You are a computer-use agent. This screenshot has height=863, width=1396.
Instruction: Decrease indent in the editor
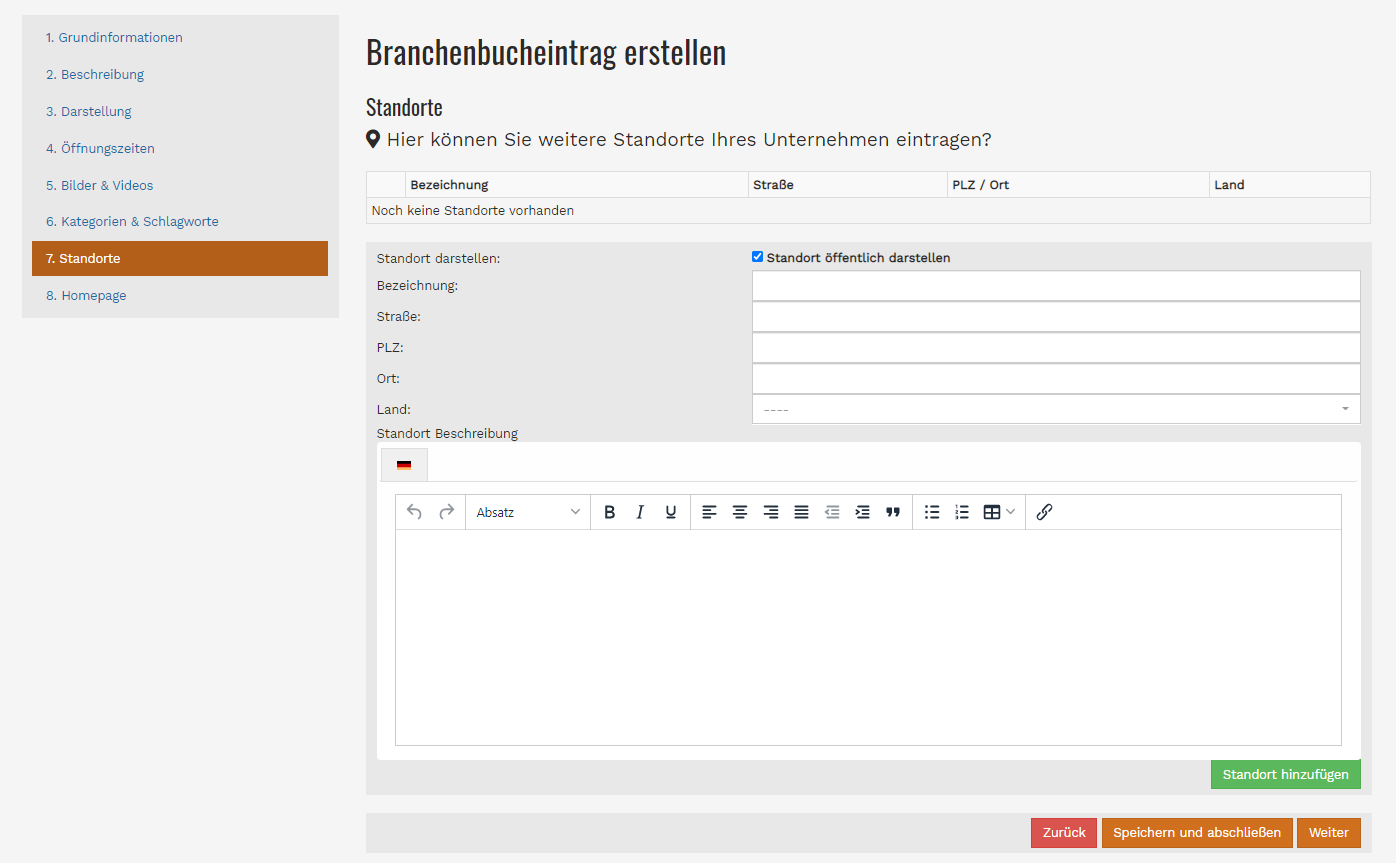[832, 512]
